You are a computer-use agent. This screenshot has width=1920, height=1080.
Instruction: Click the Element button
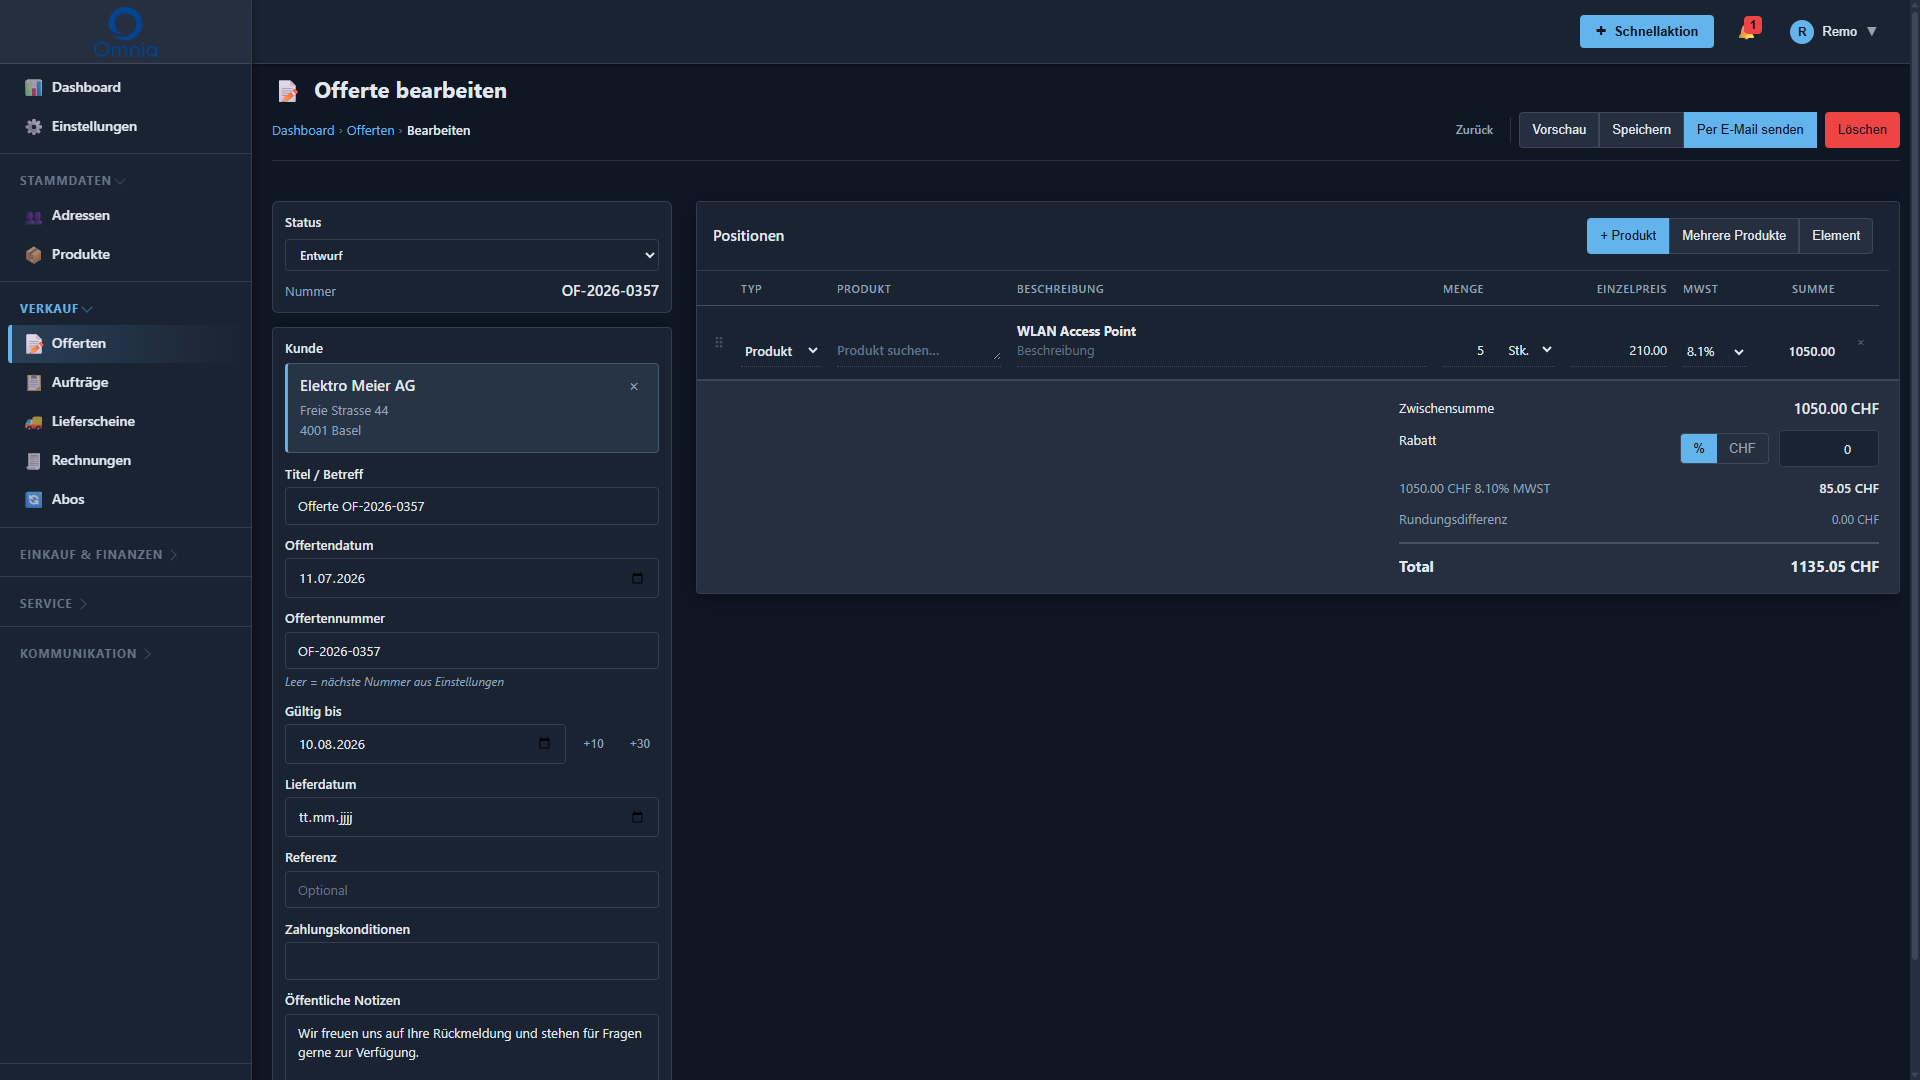point(1835,236)
